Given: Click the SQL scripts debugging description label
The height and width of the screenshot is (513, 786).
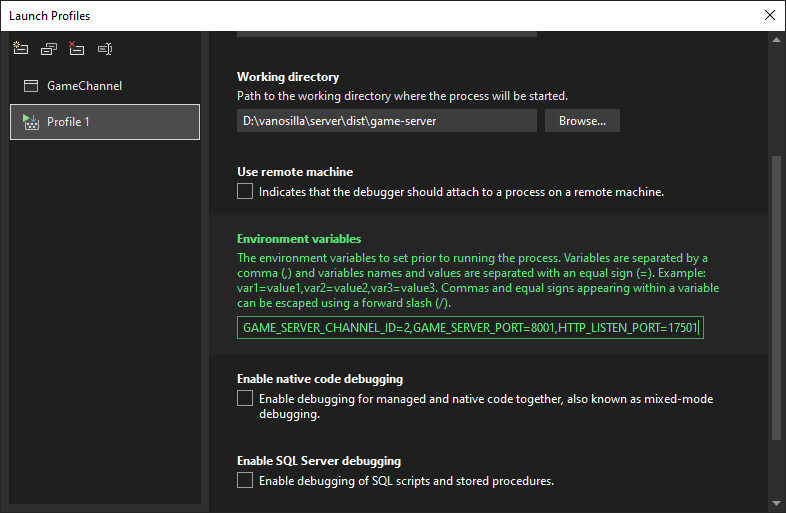Looking at the screenshot, I should [406, 481].
